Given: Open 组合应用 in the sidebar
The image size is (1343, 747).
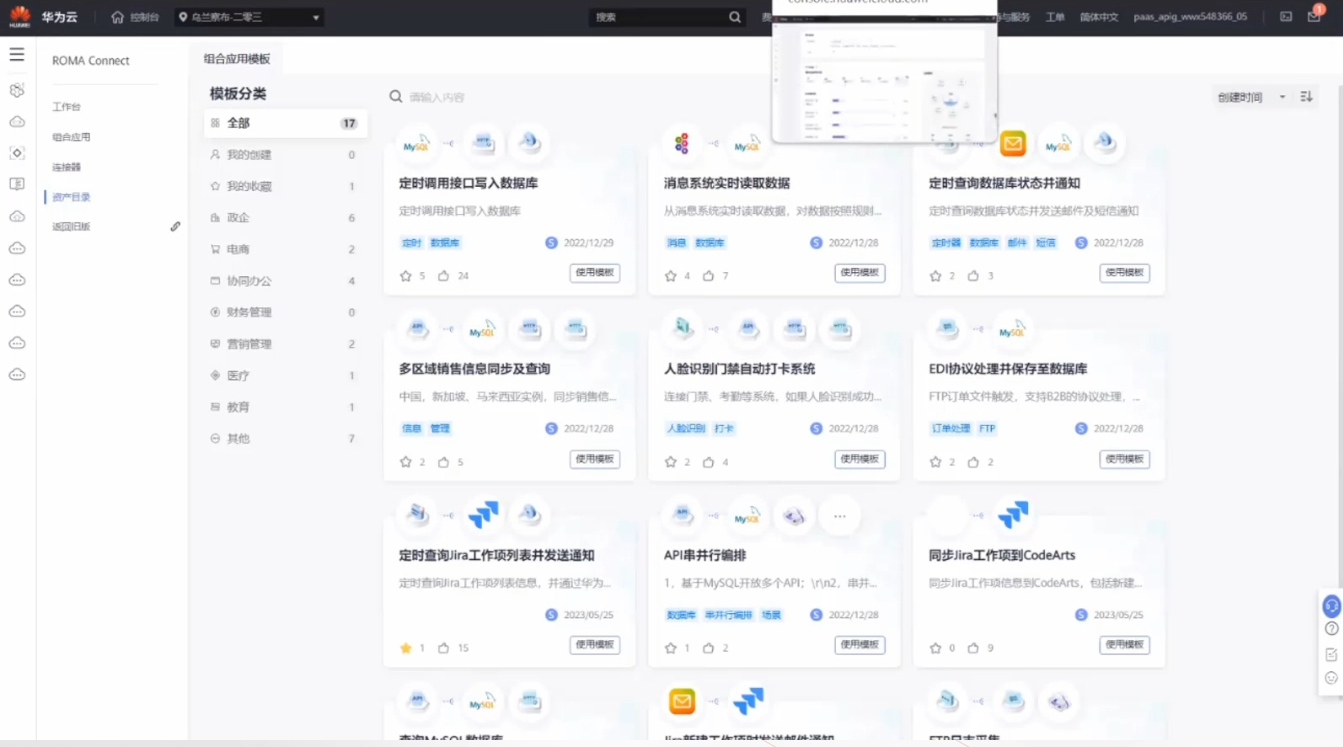Looking at the screenshot, I should (x=71, y=137).
